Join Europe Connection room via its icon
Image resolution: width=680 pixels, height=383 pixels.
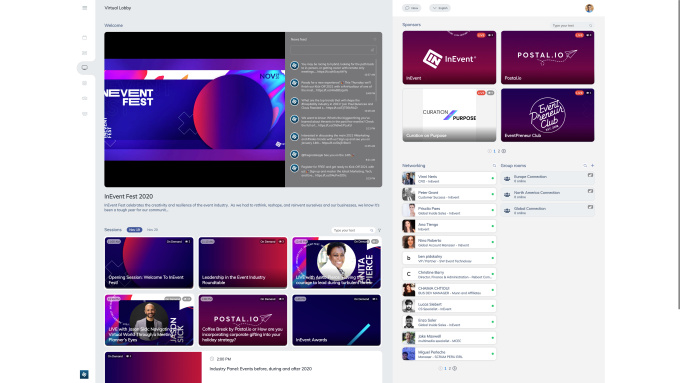click(590, 175)
